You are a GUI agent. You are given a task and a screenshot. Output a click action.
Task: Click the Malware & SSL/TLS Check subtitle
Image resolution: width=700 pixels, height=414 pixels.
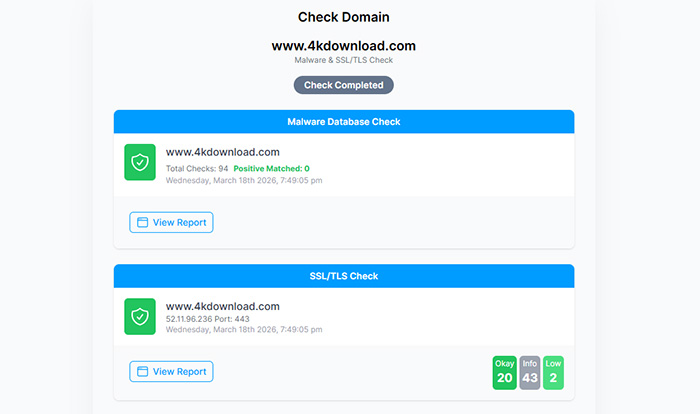coord(344,60)
